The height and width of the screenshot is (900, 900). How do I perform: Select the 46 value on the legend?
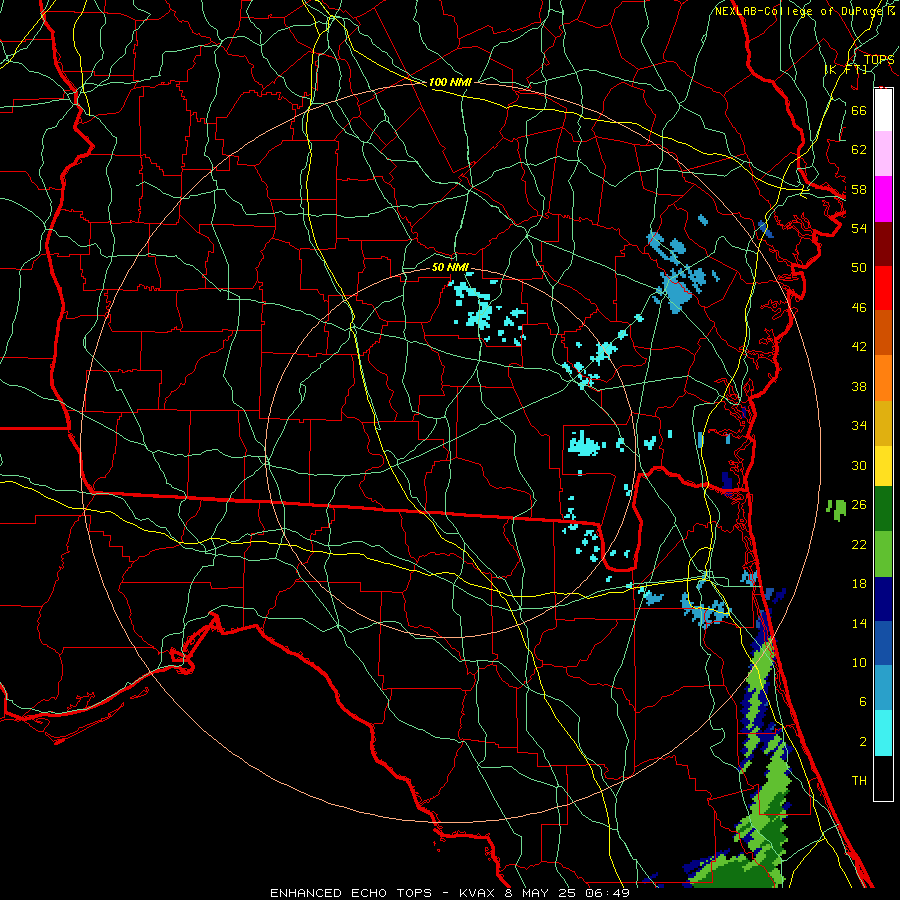coord(859,308)
